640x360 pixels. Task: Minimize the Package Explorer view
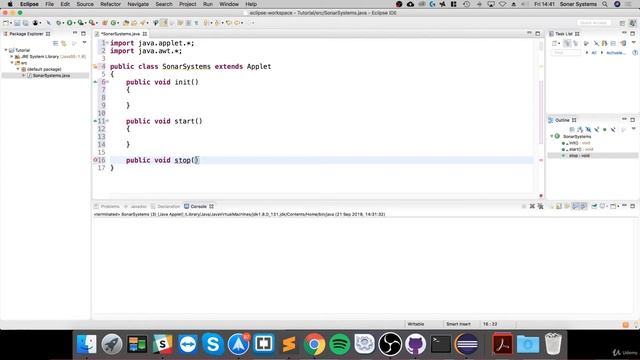[x=75, y=33]
